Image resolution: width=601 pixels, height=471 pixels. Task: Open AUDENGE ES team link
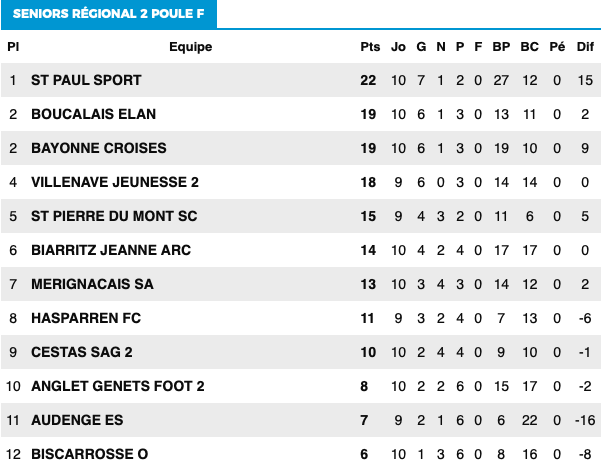pos(77,420)
